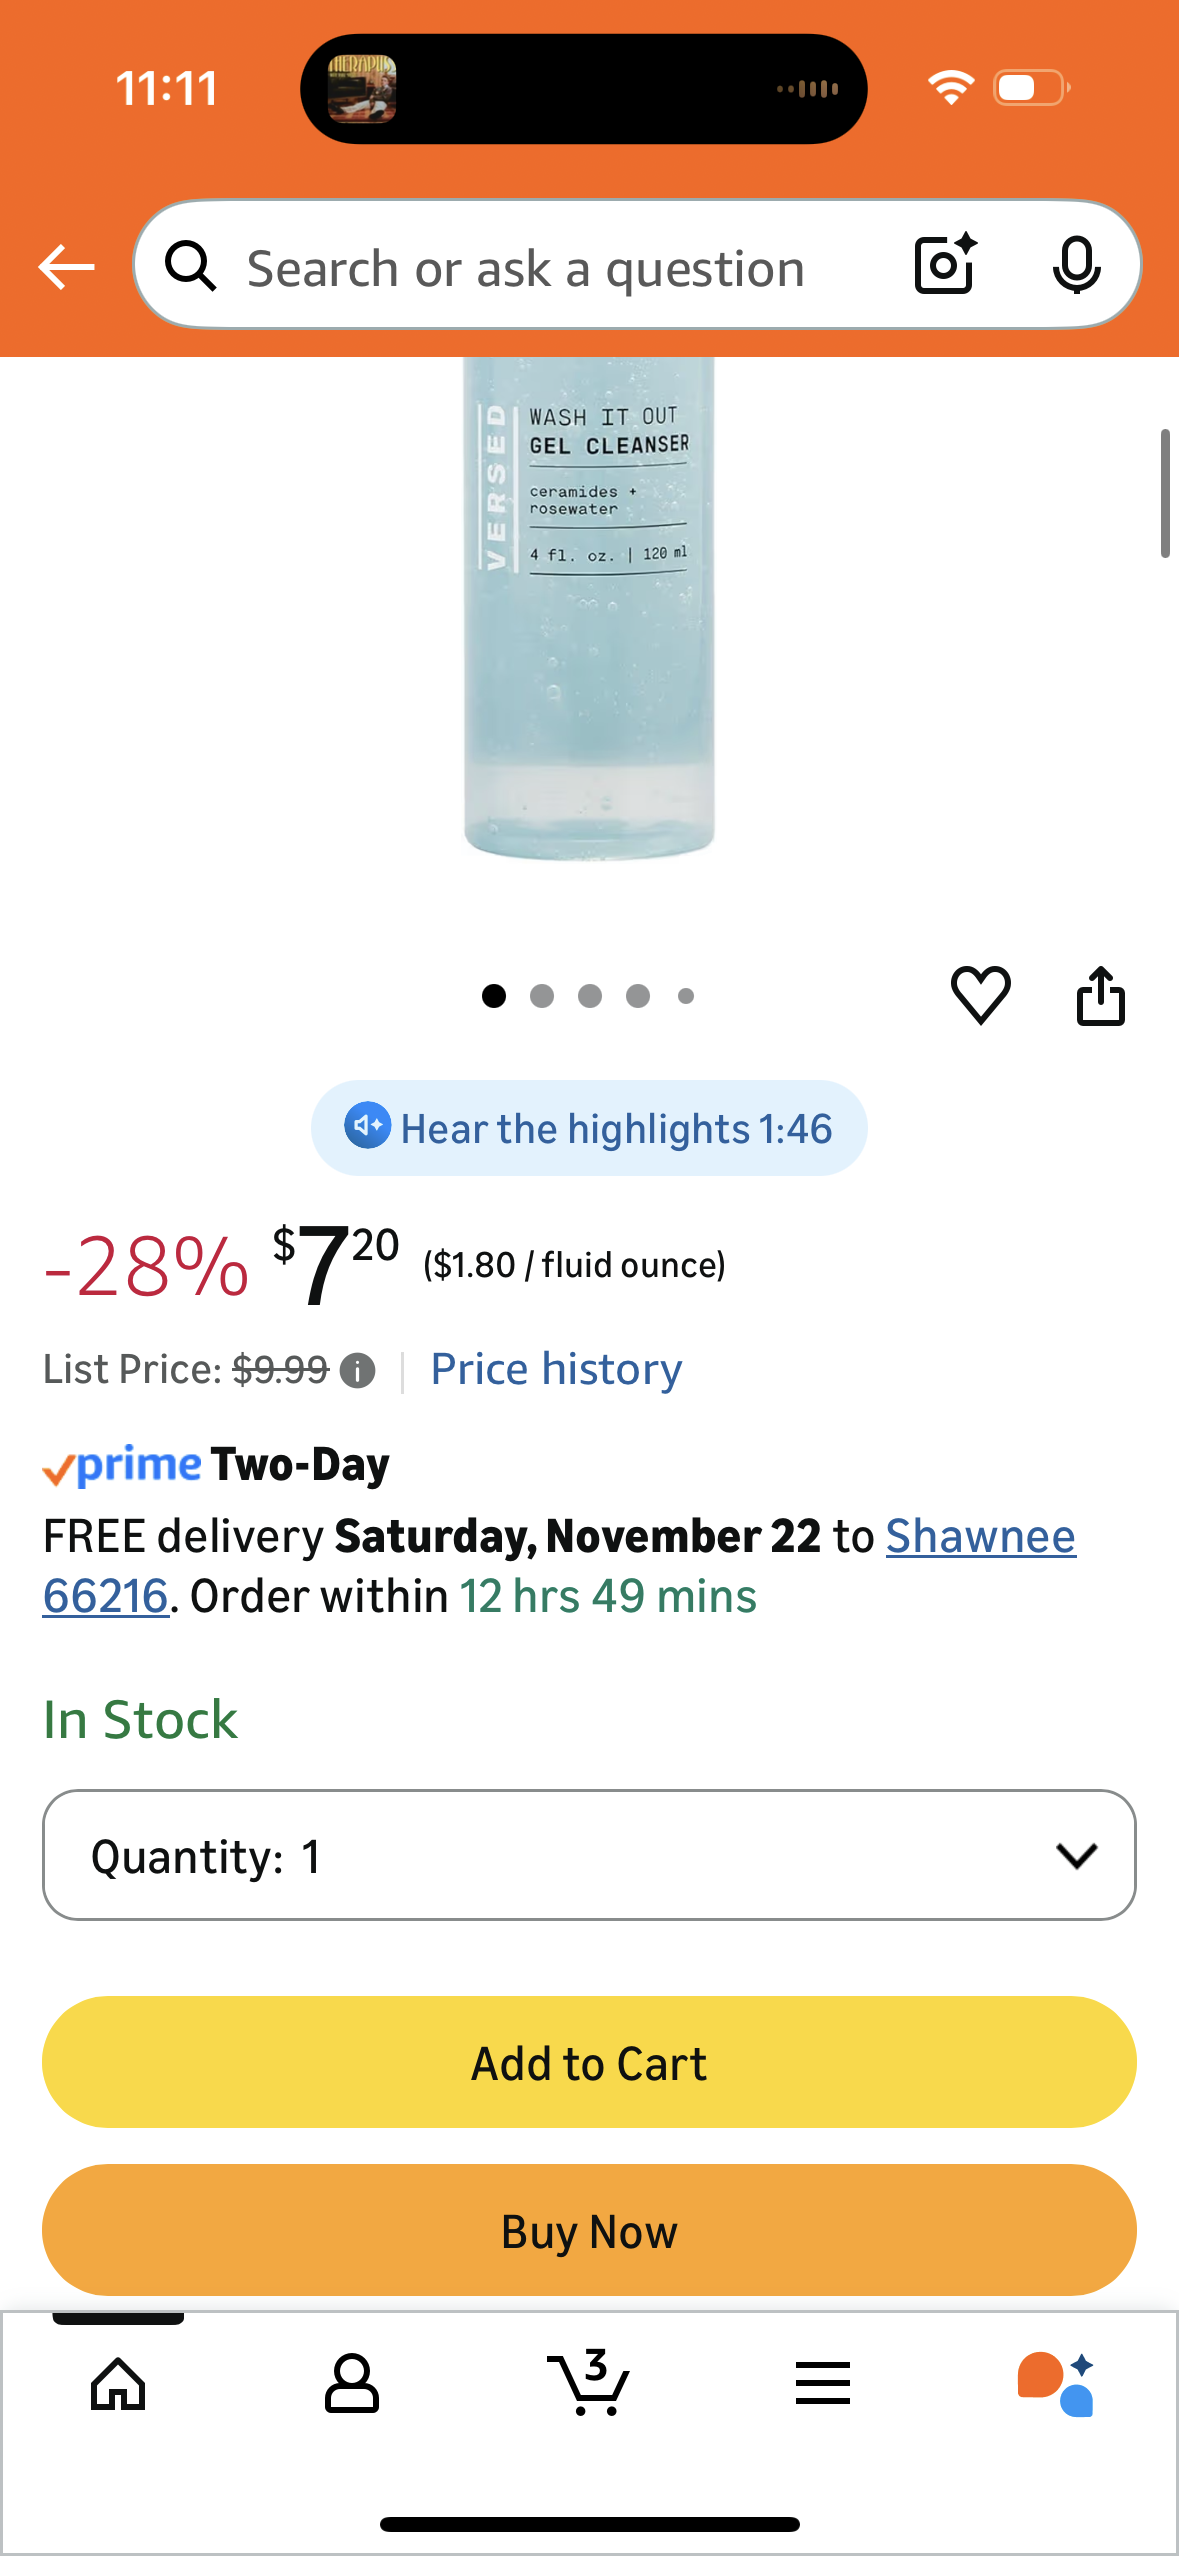Image resolution: width=1179 pixels, height=2556 pixels.
Task: Tap the info icon next to List Price
Action: [357, 1369]
